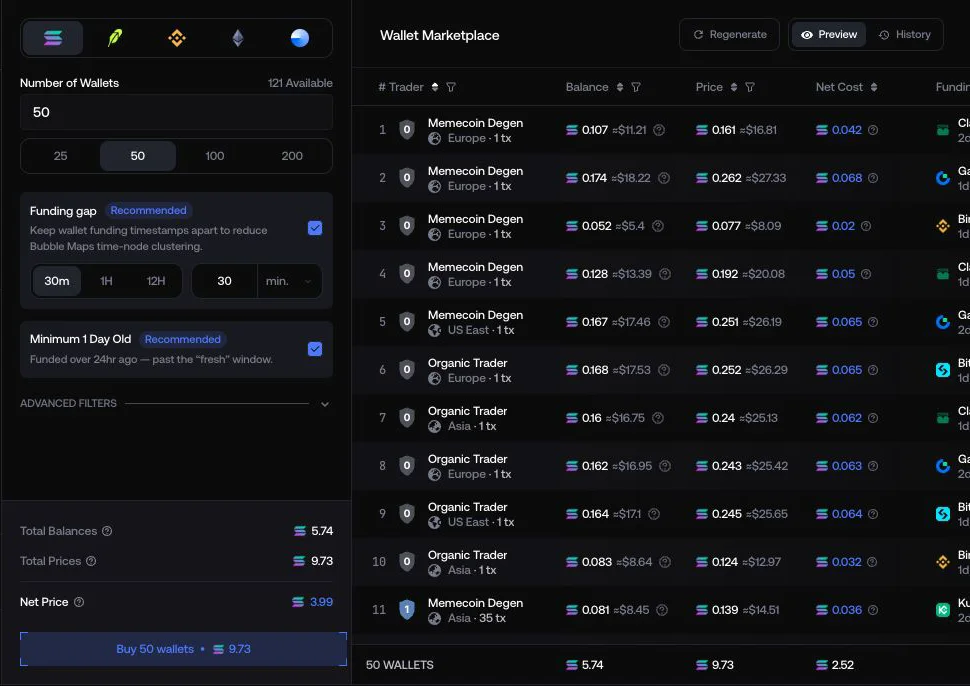
Task: Click balance info icon beside $18.22
Action: [x=664, y=178]
